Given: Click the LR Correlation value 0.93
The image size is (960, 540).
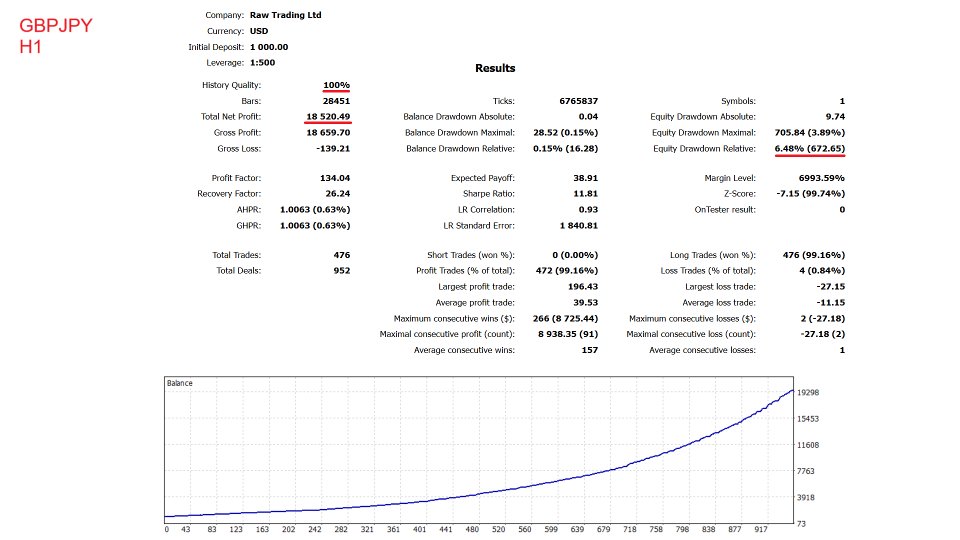Looking at the screenshot, I should click(x=588, y=209).
